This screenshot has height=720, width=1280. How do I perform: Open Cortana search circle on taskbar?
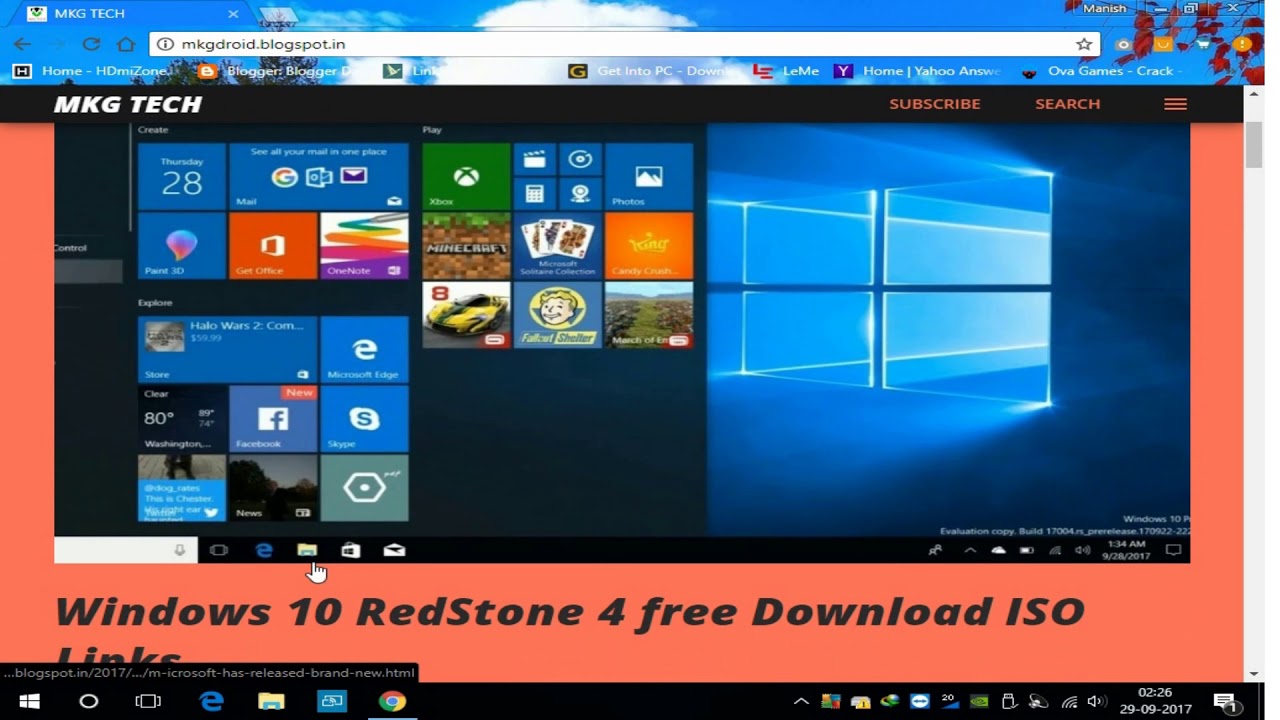88,701
